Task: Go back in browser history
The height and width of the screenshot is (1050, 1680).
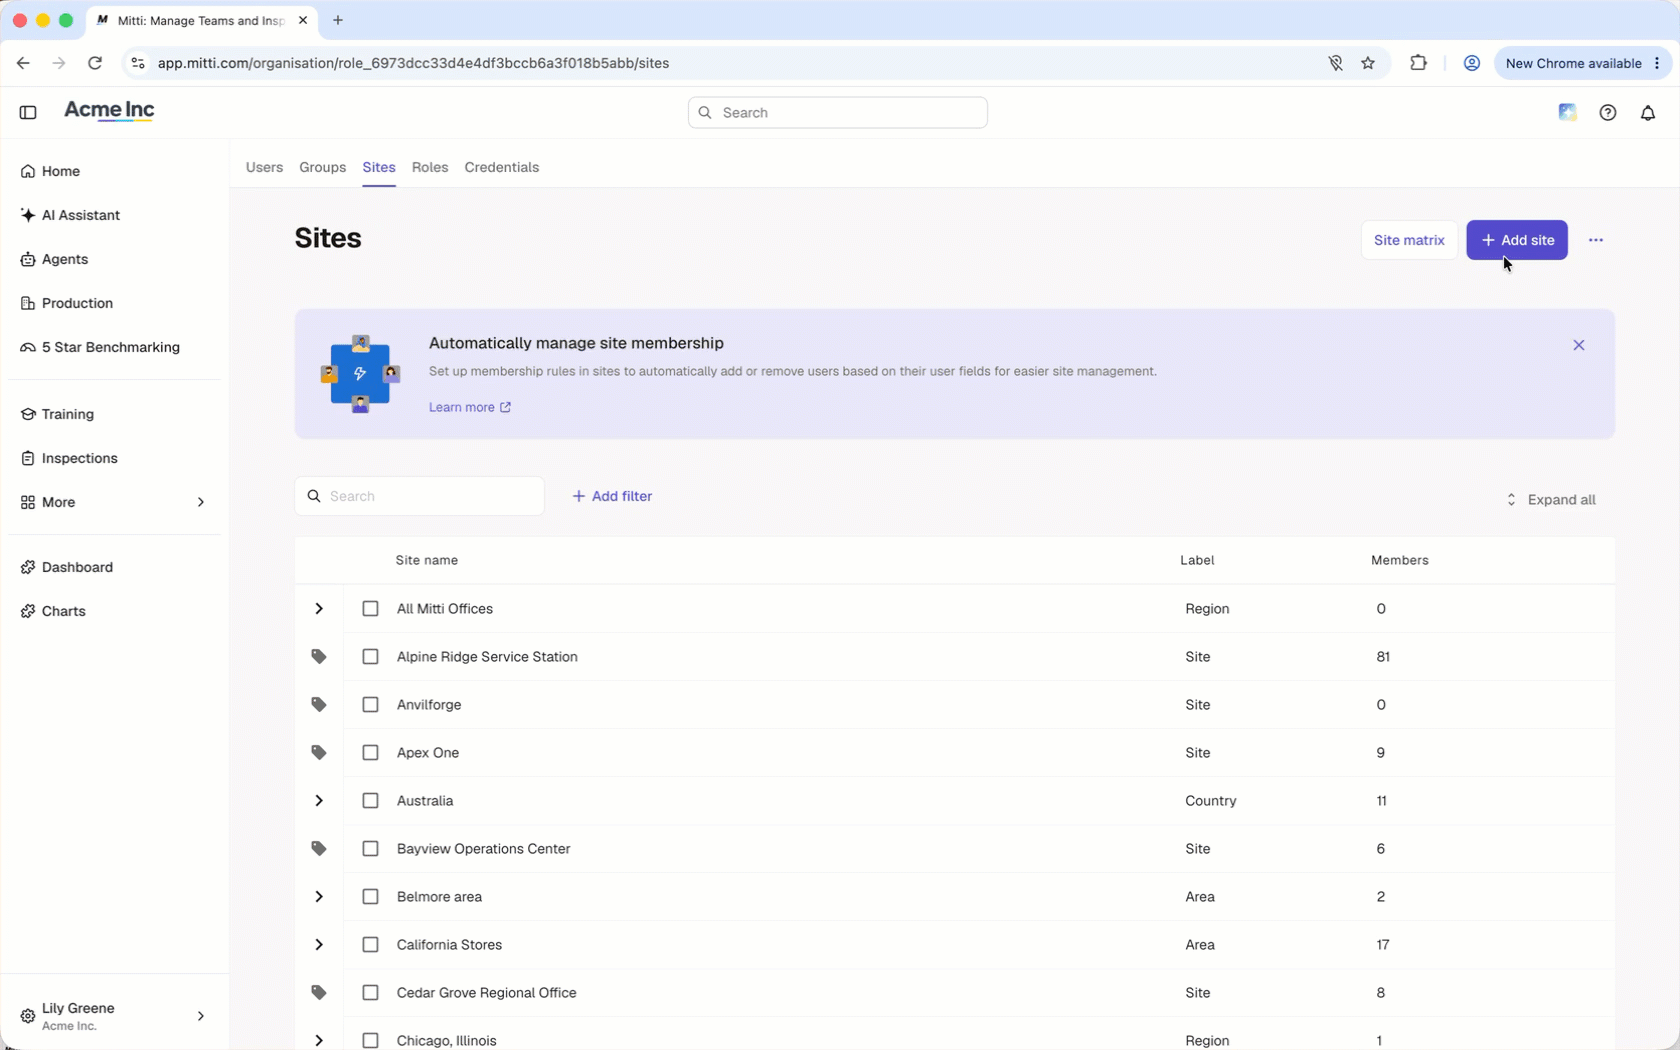Action: [x=23, y=63]
